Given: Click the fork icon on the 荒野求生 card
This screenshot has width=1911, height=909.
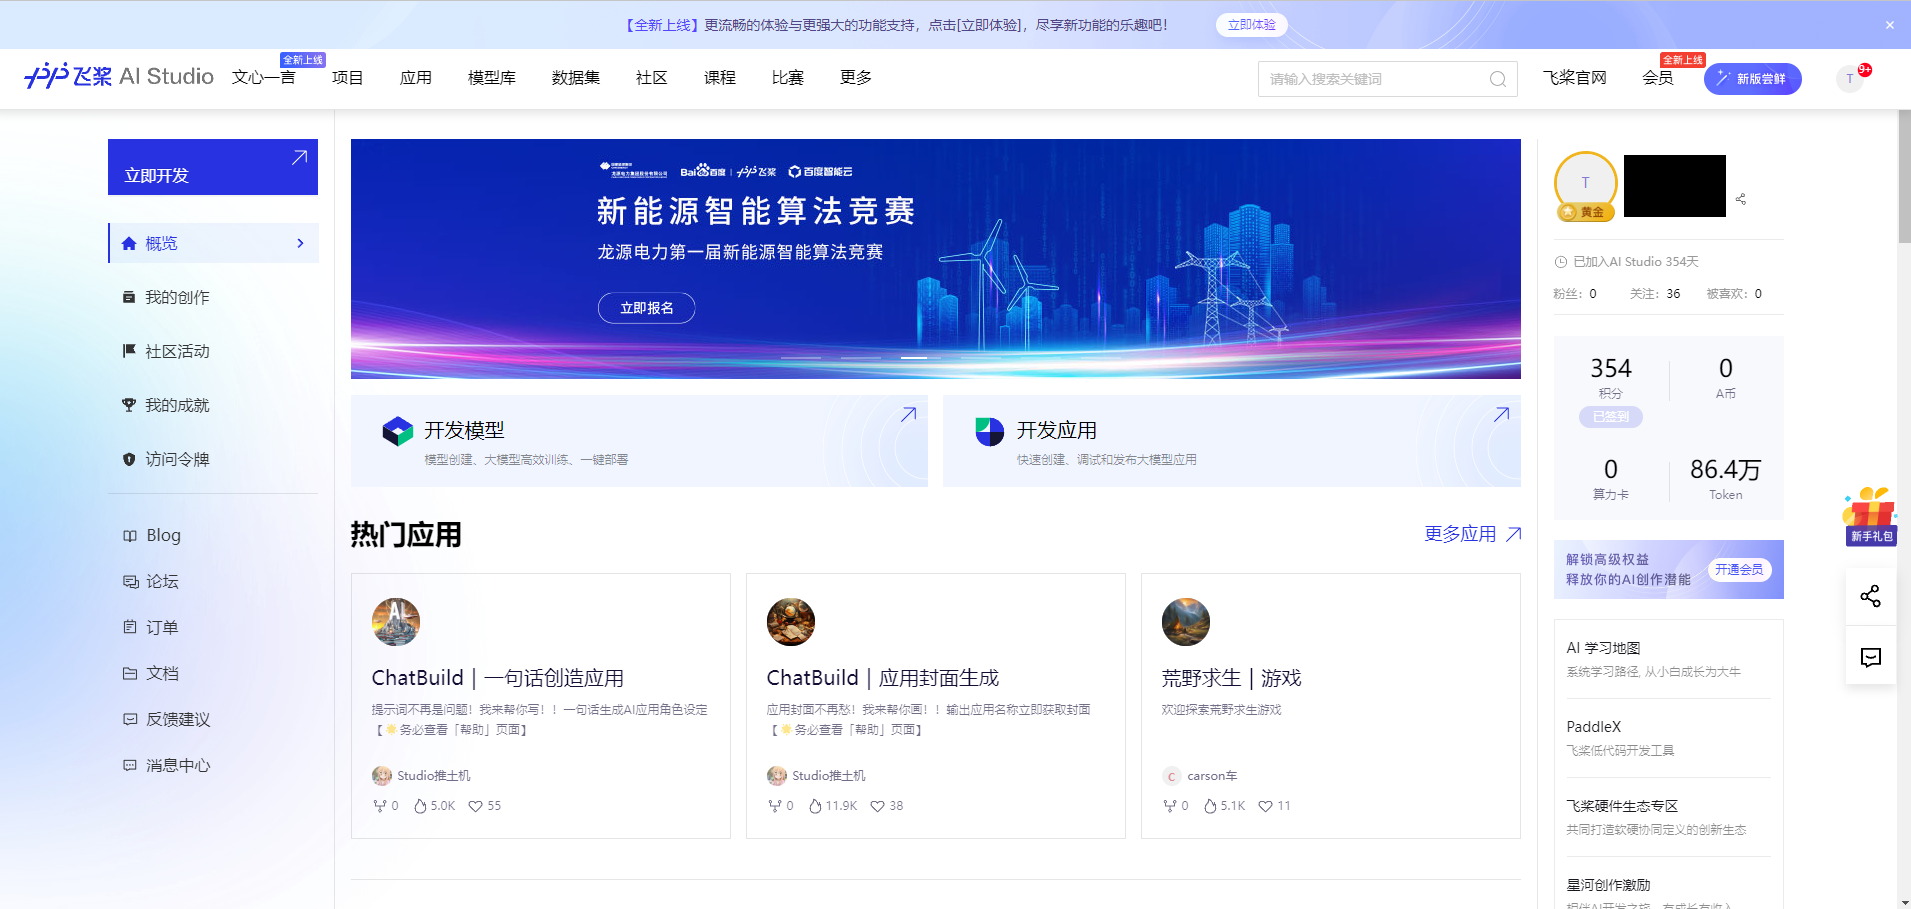Looking at the screenshot, I should [1169, 806].
